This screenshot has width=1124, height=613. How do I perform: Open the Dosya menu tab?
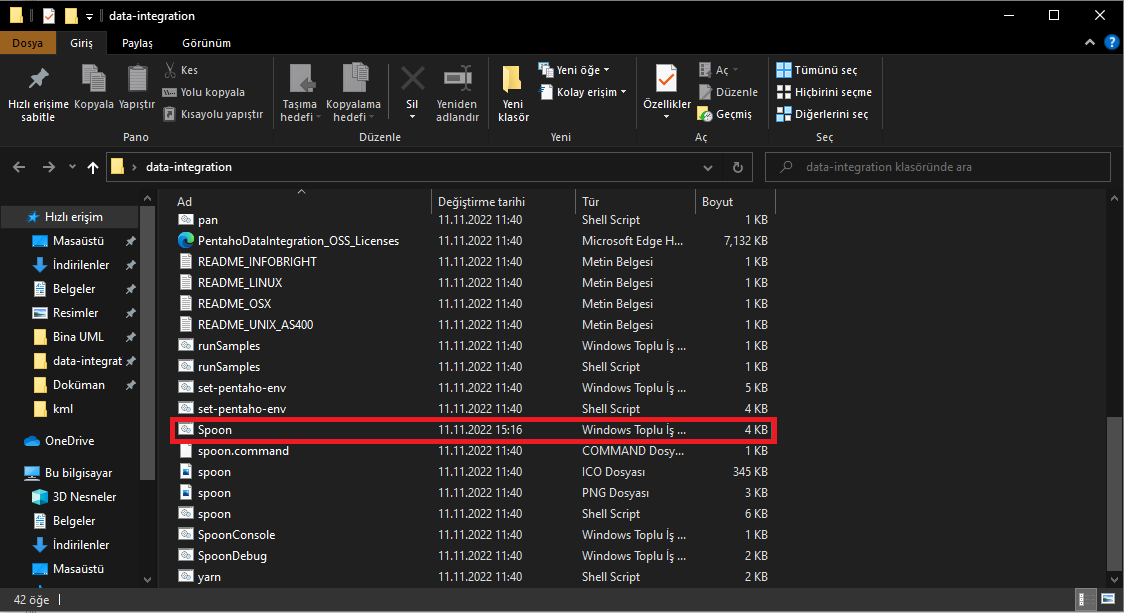pyautogui.click(x=27, y=43)
